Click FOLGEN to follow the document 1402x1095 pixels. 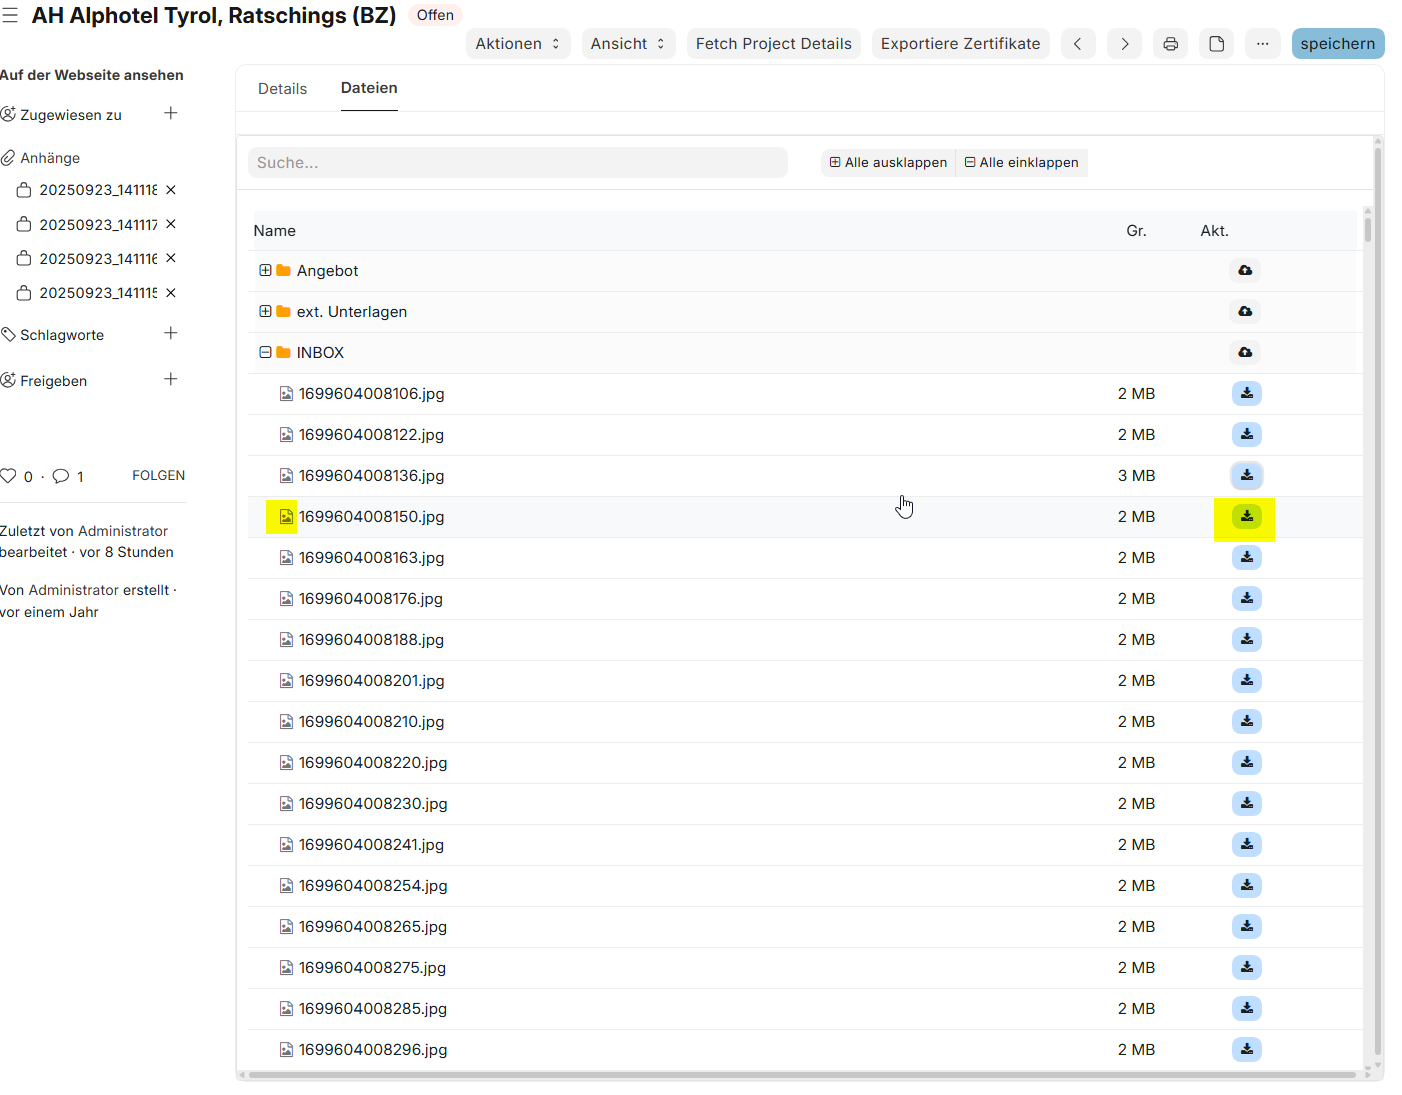click(158, 476)
